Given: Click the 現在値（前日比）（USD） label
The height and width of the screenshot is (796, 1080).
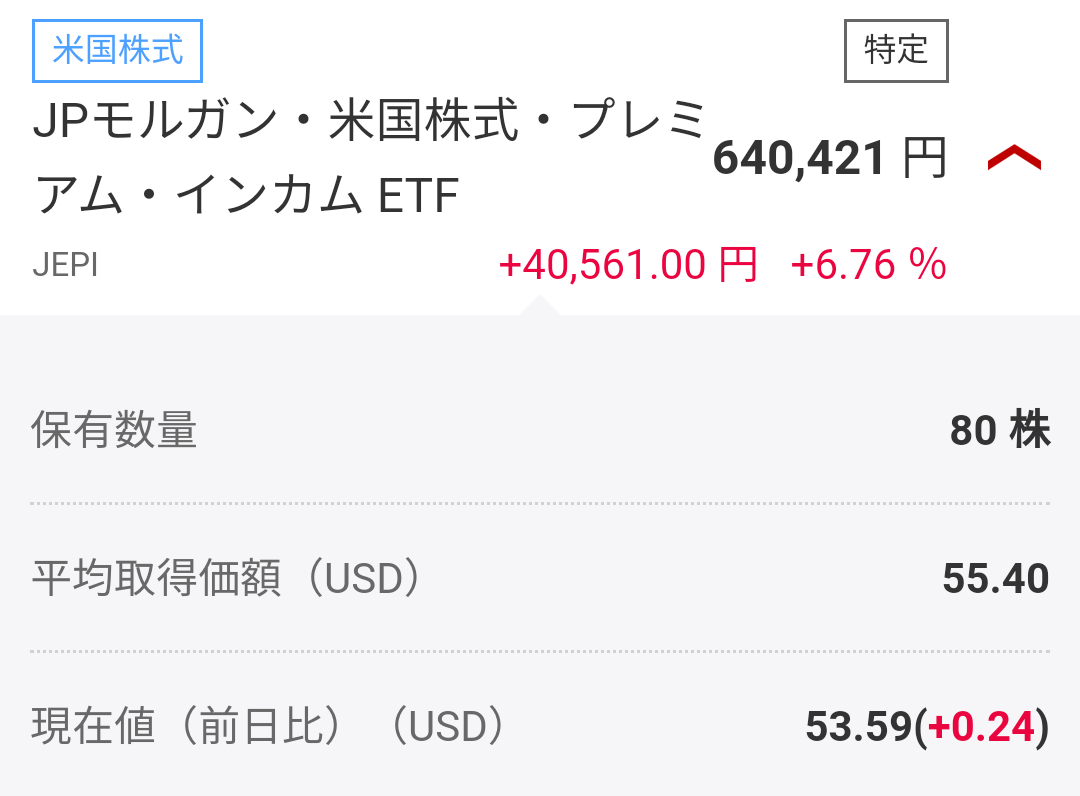Looking at the screenshot, I should pyautogui.click(x=270, y=726).
